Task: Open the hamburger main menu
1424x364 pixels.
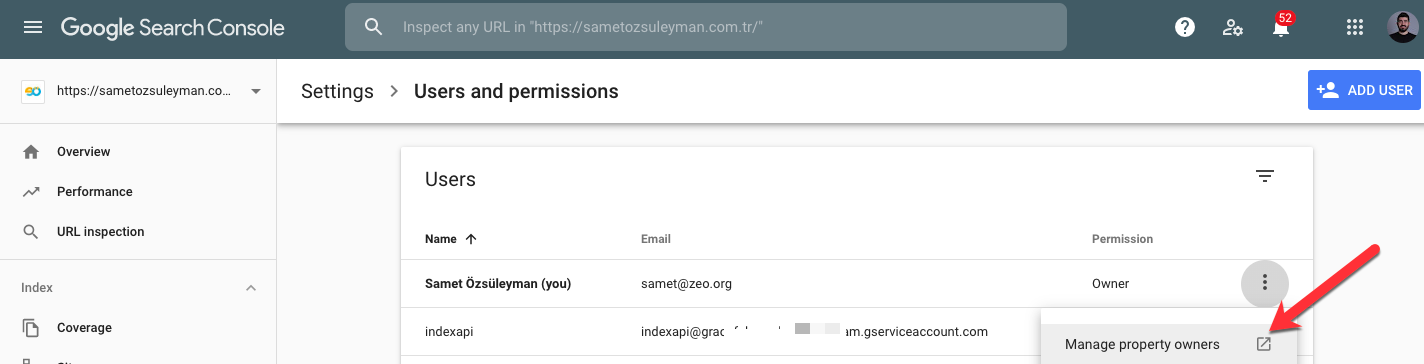Action: pos(33,28)
